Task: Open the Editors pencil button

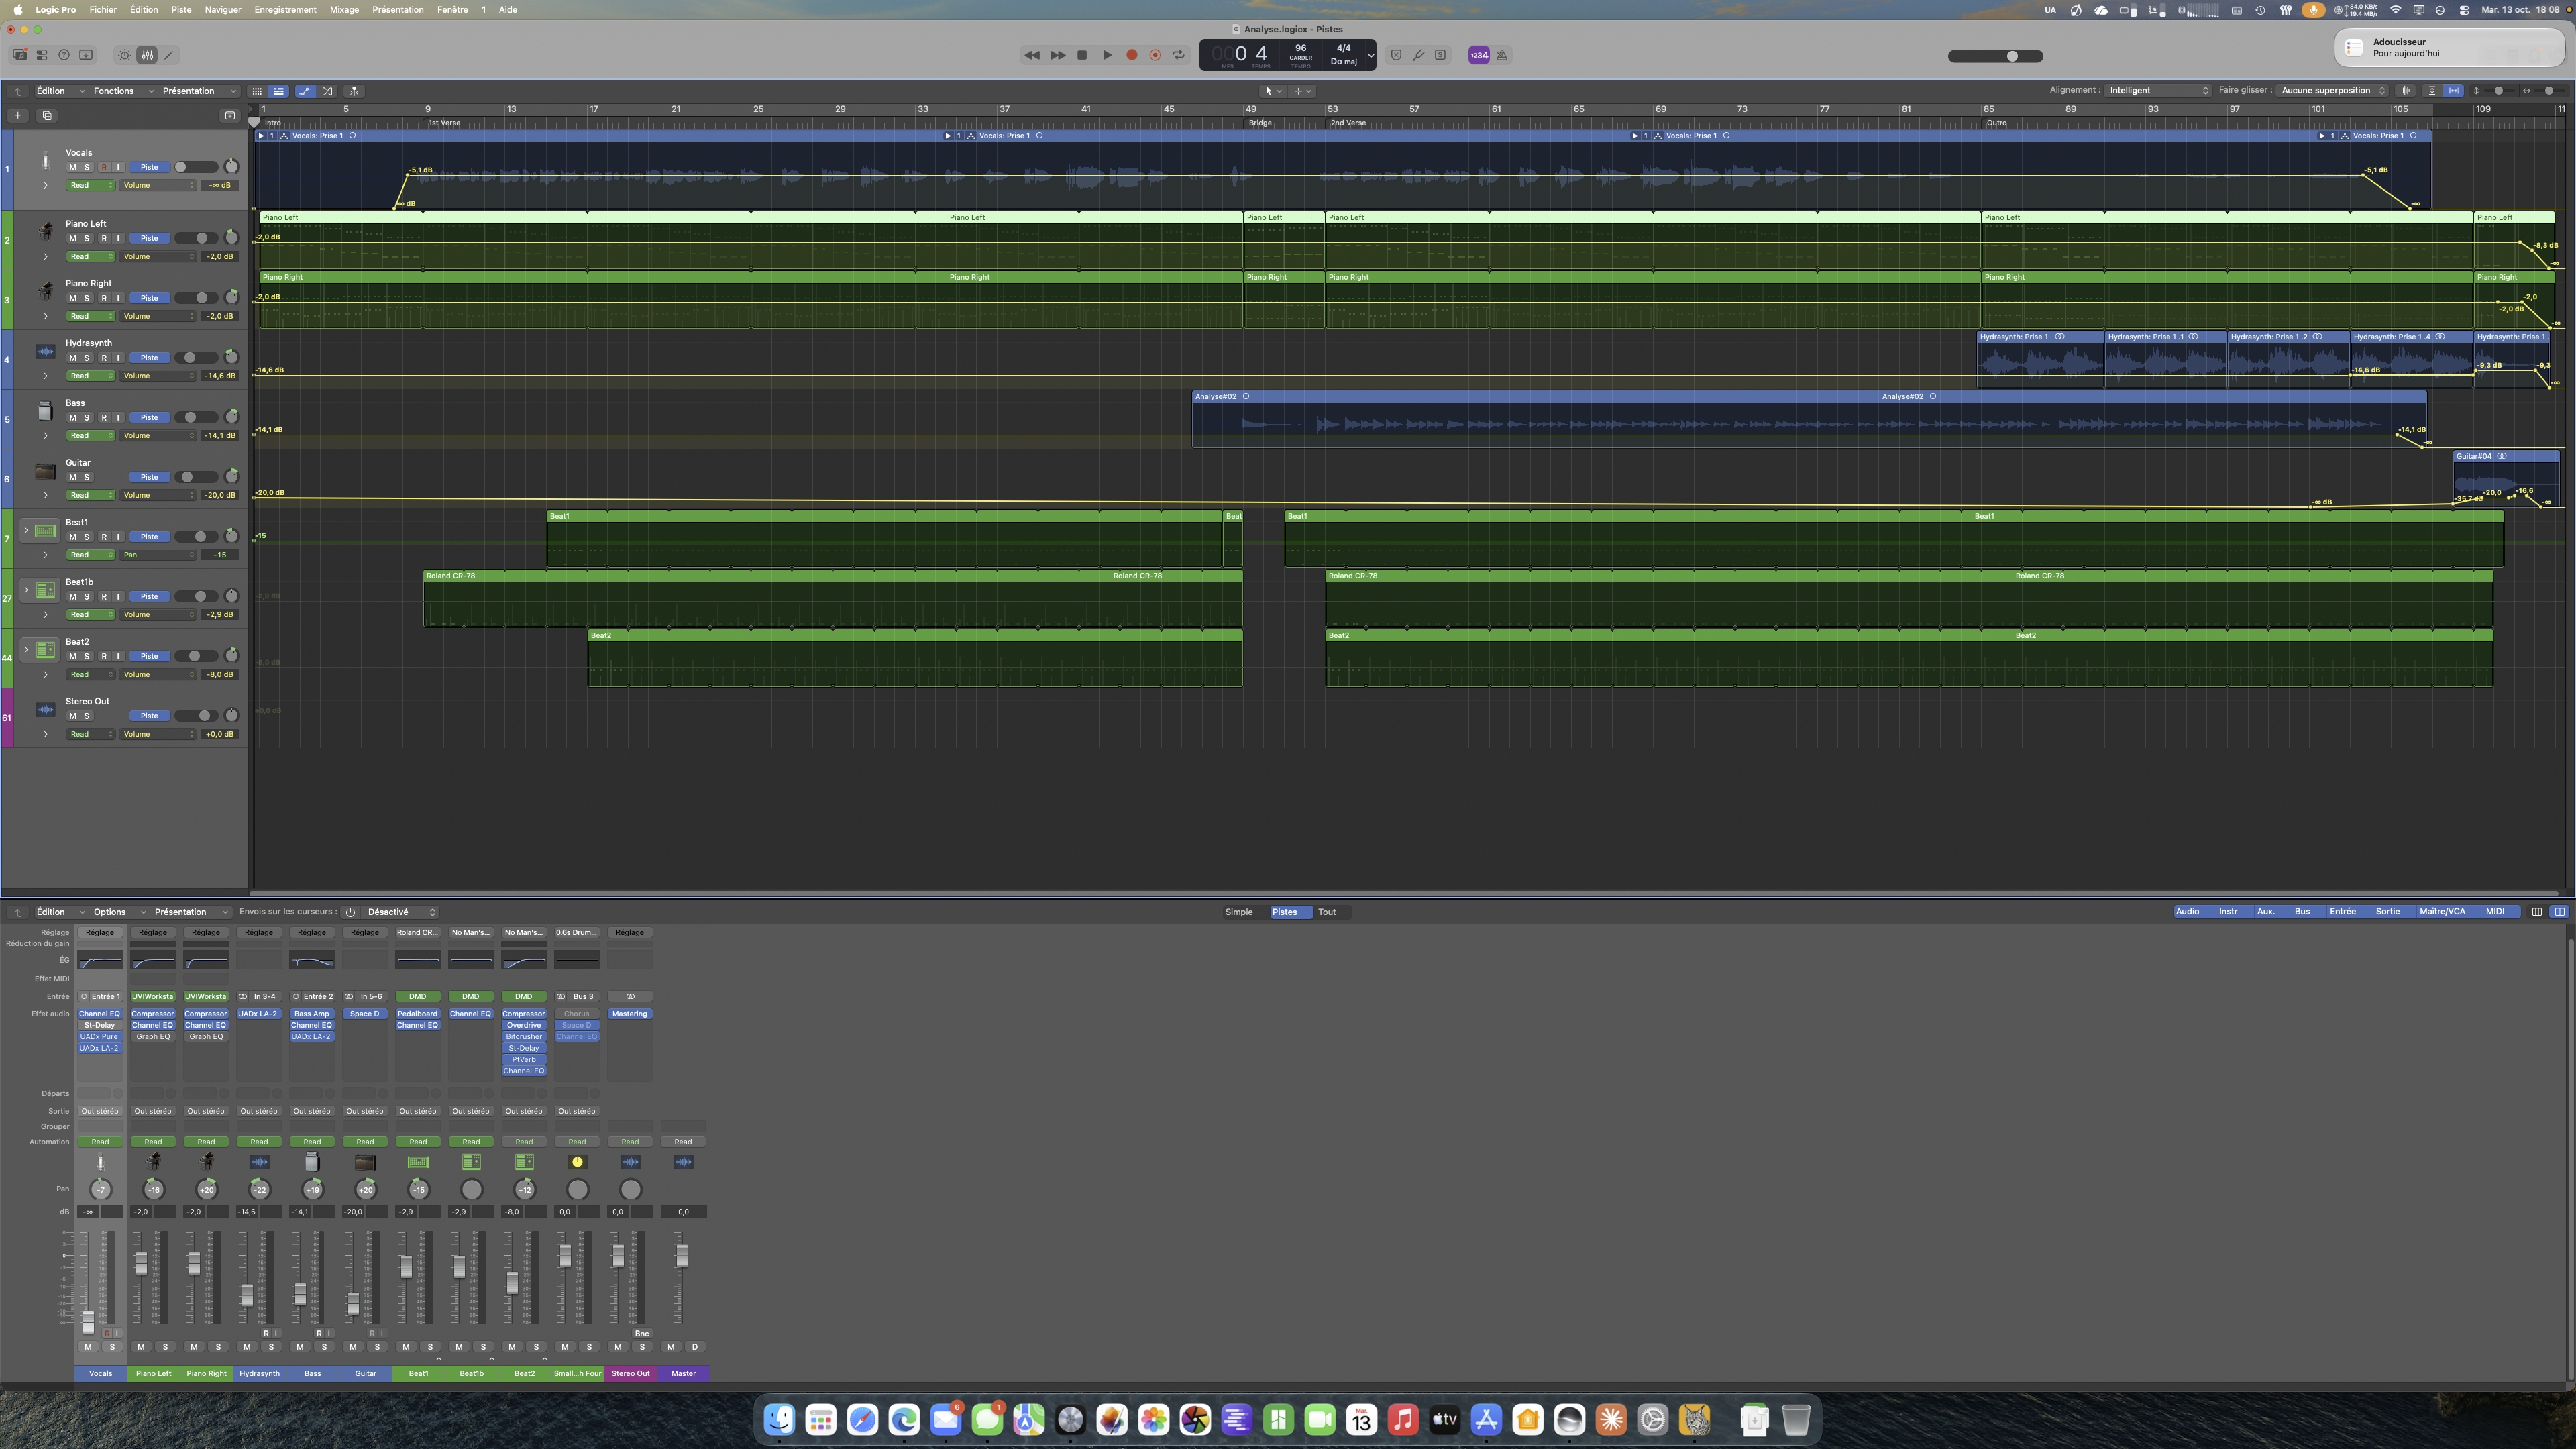Action: click(169, 55)
